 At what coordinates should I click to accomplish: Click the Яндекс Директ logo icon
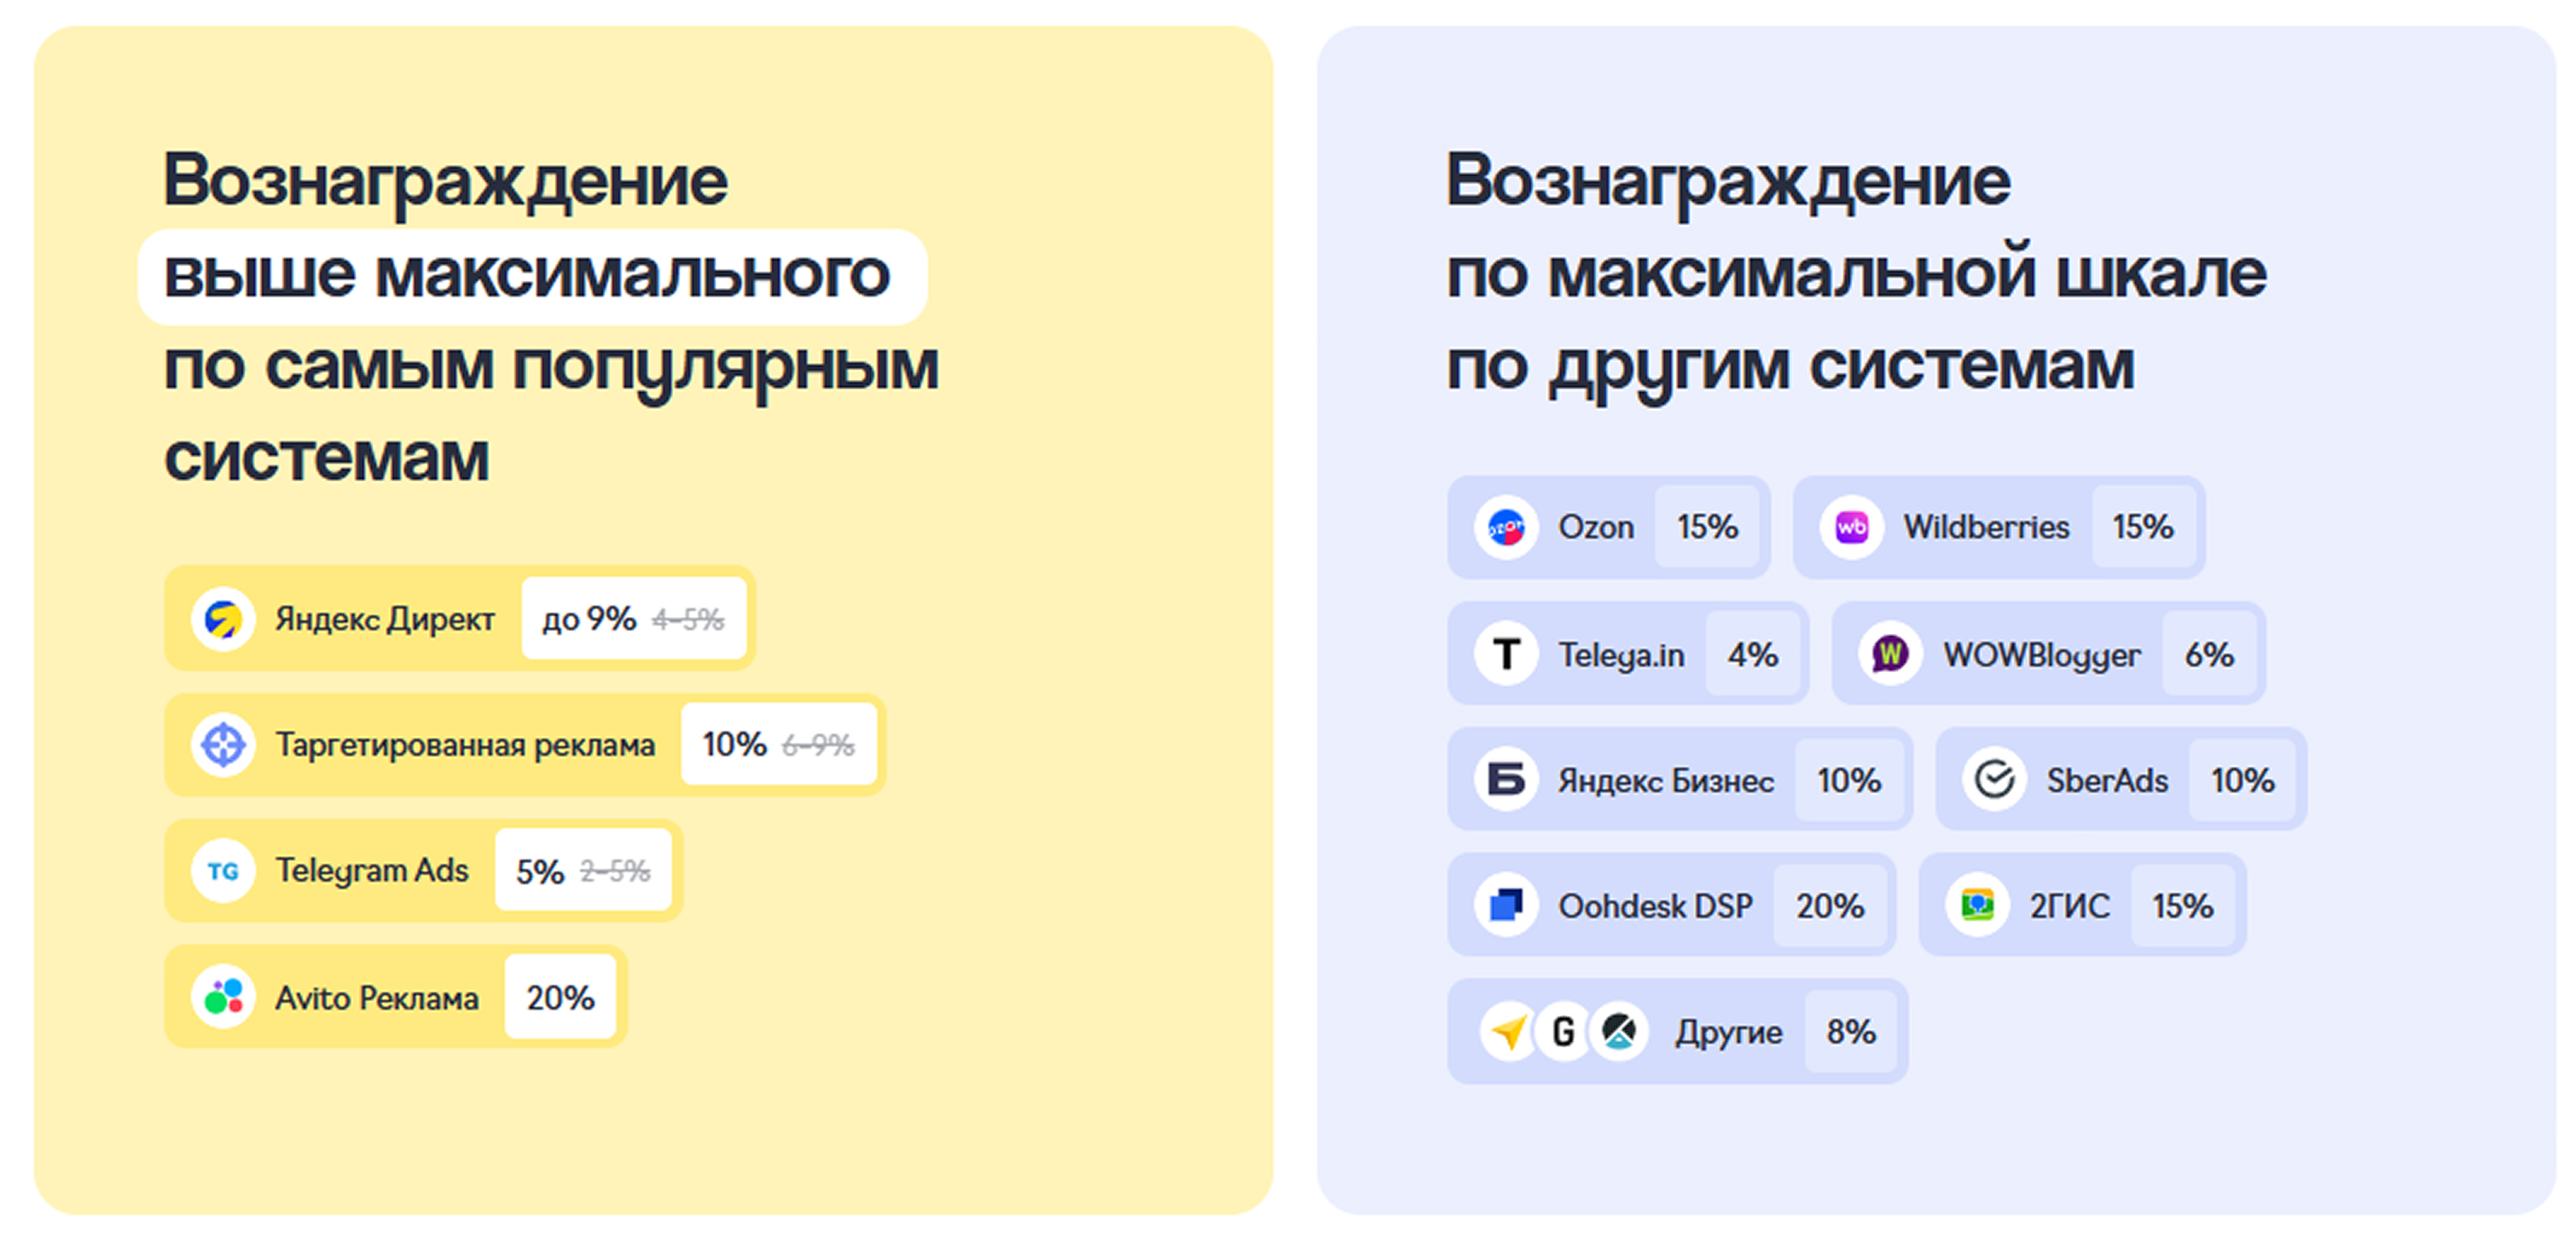(x=223, y=619)
